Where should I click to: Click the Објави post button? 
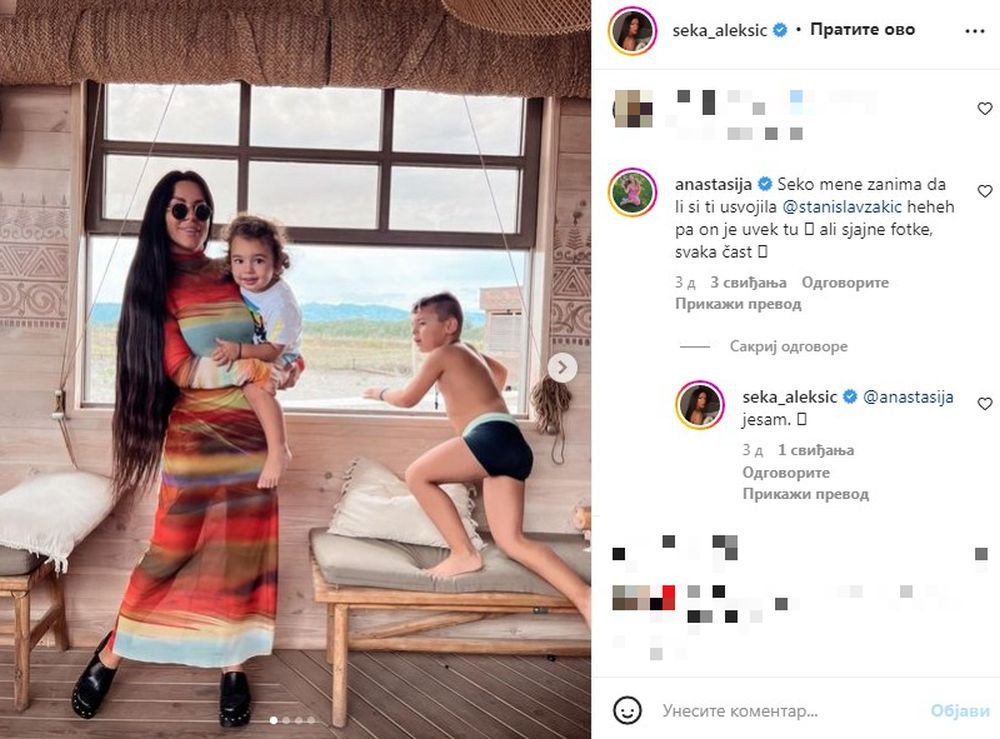pos(960,710)
